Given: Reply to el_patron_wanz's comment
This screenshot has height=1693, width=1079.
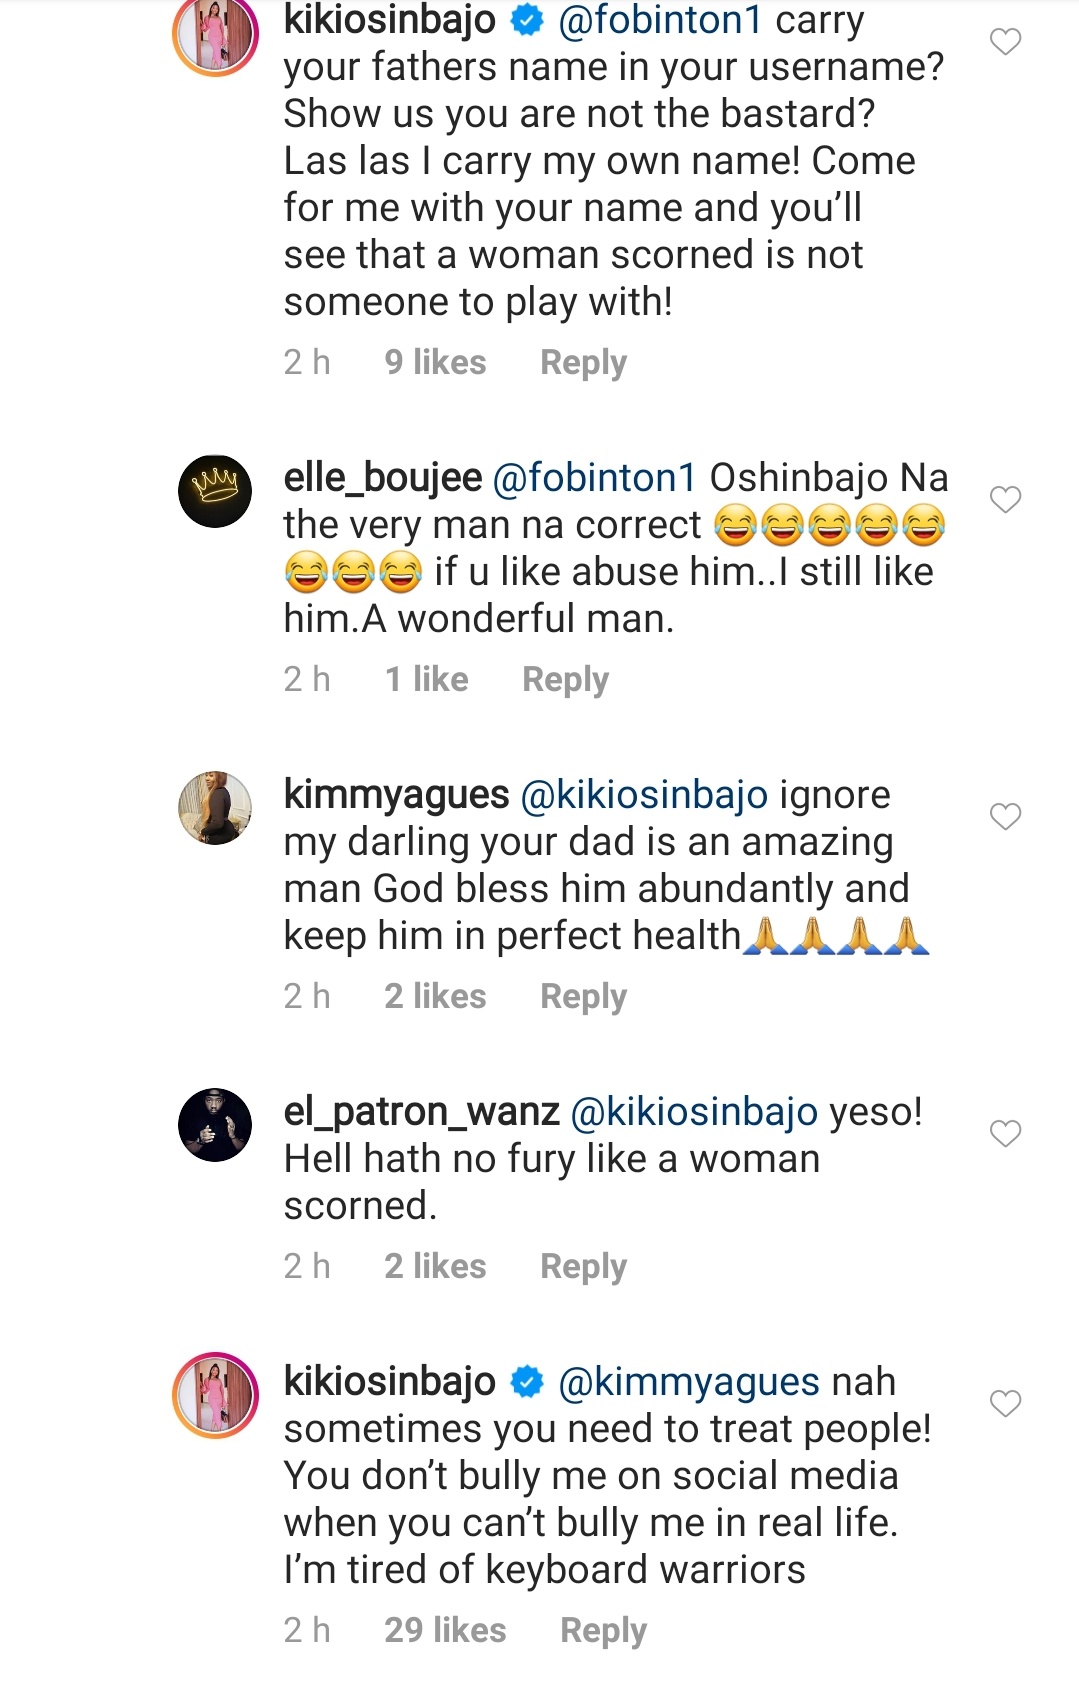Looking at the screenshot, I should (583, 1267).
